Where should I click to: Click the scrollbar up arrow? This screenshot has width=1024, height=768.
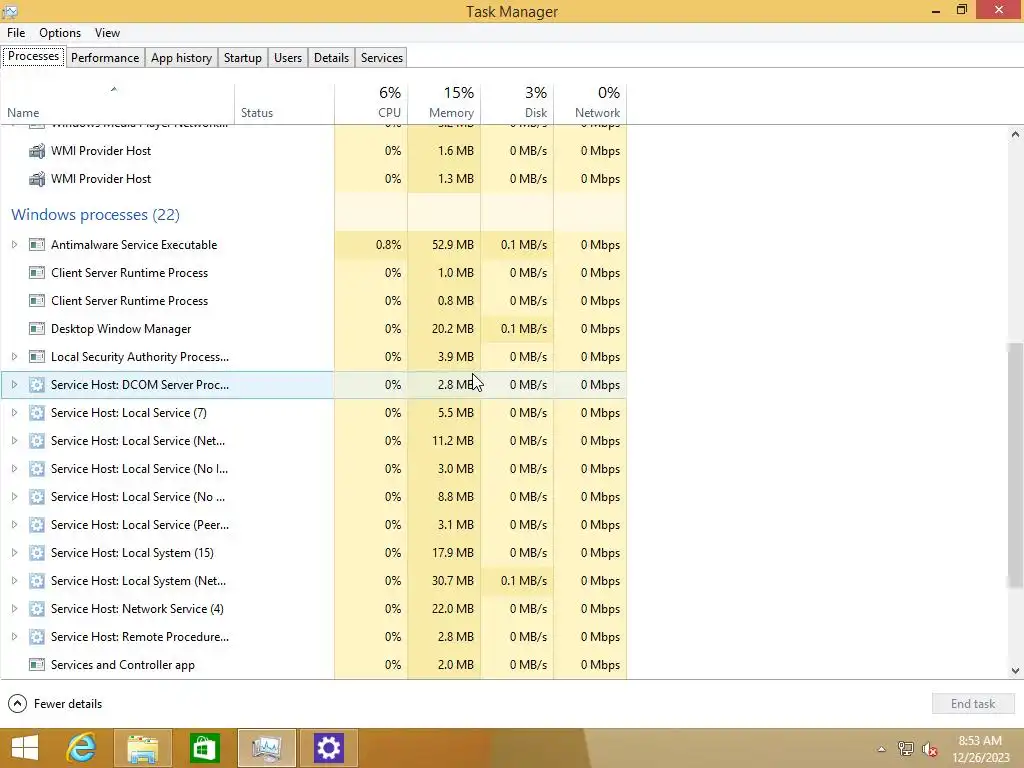[1015, 135]
